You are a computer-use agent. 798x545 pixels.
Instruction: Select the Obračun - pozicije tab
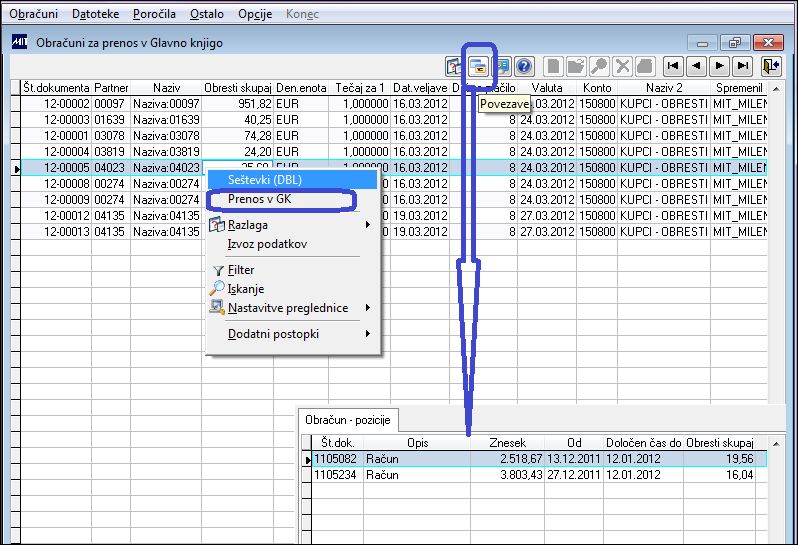(x=348, y=420)
